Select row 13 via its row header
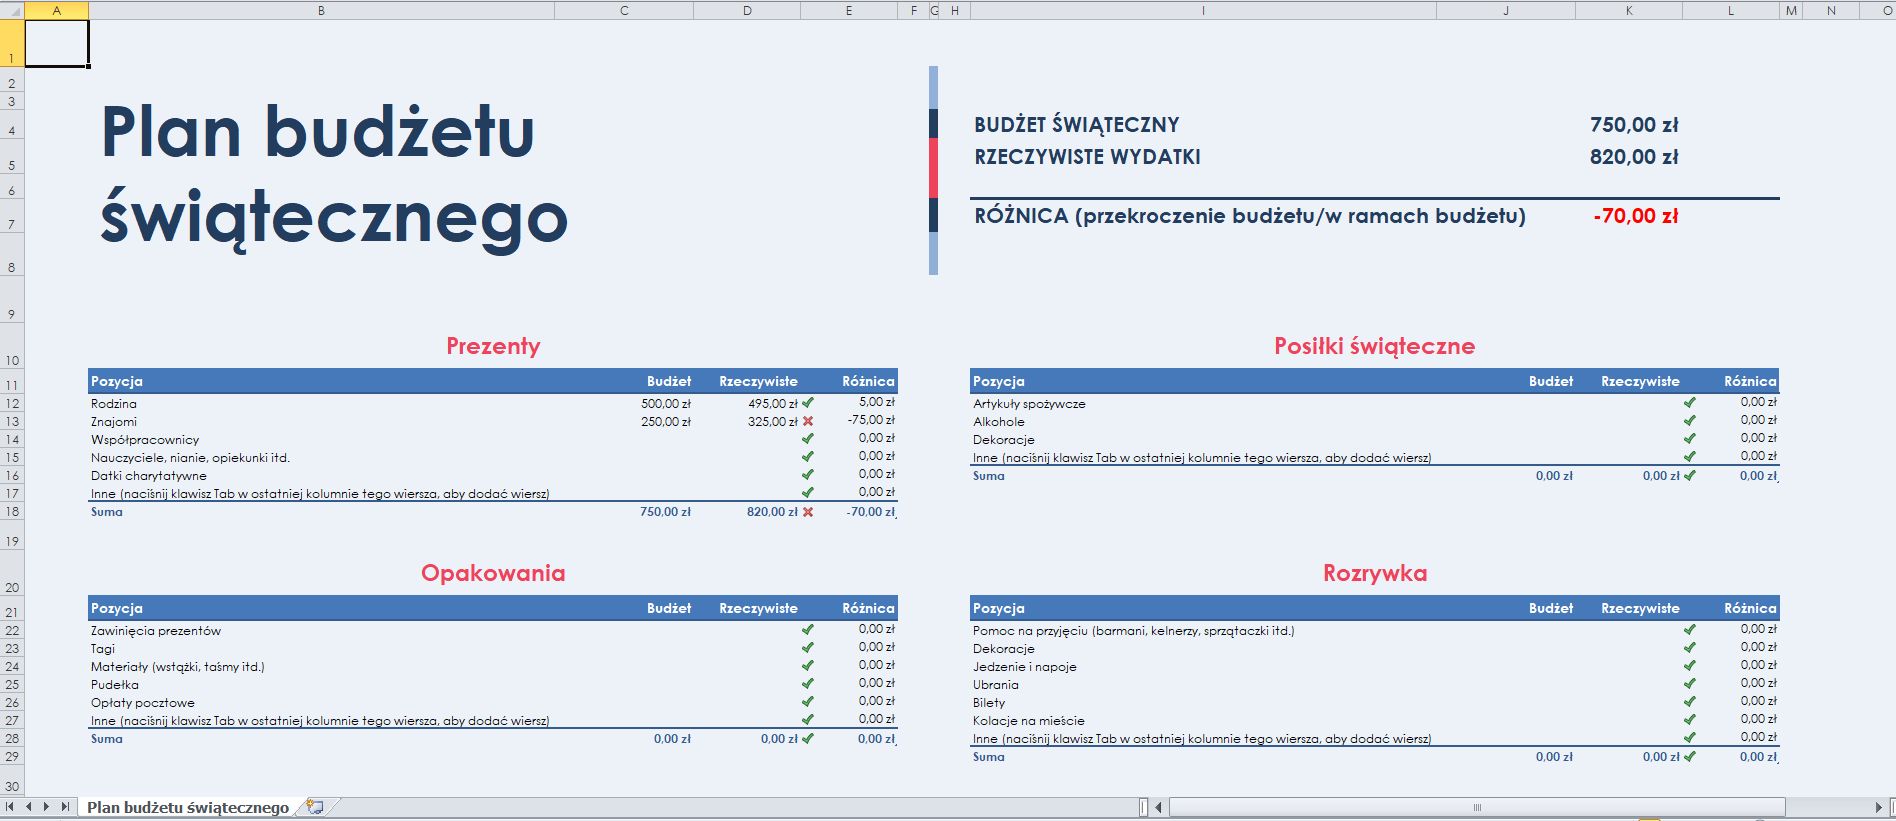This screenshot has height=821, width=1896. (12, 422)
